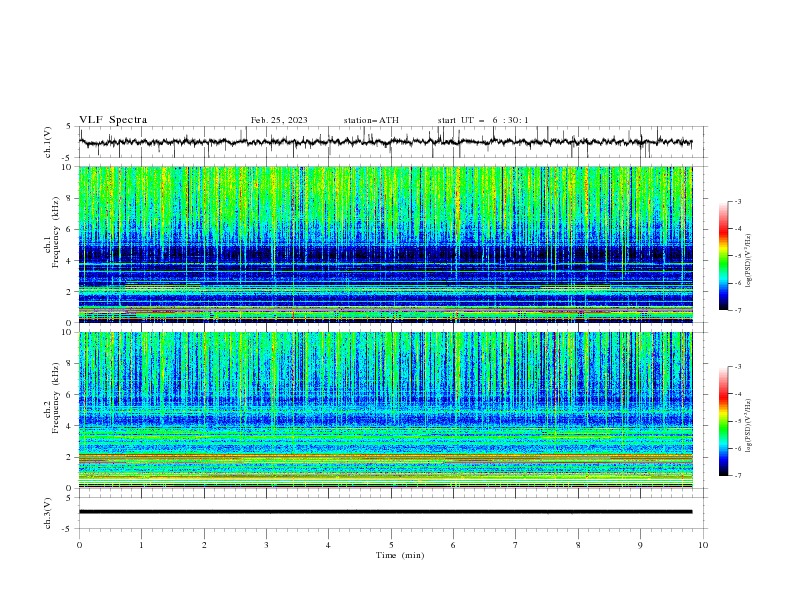Click the ch.2 "Frequency (kHz)" axis label
The height and width of the screenshot is (612, 792).
click(55, 397)
